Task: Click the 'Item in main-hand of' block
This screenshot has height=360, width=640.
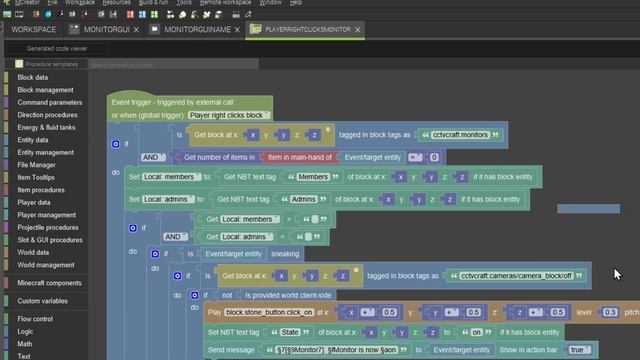Action: point(300,157)
